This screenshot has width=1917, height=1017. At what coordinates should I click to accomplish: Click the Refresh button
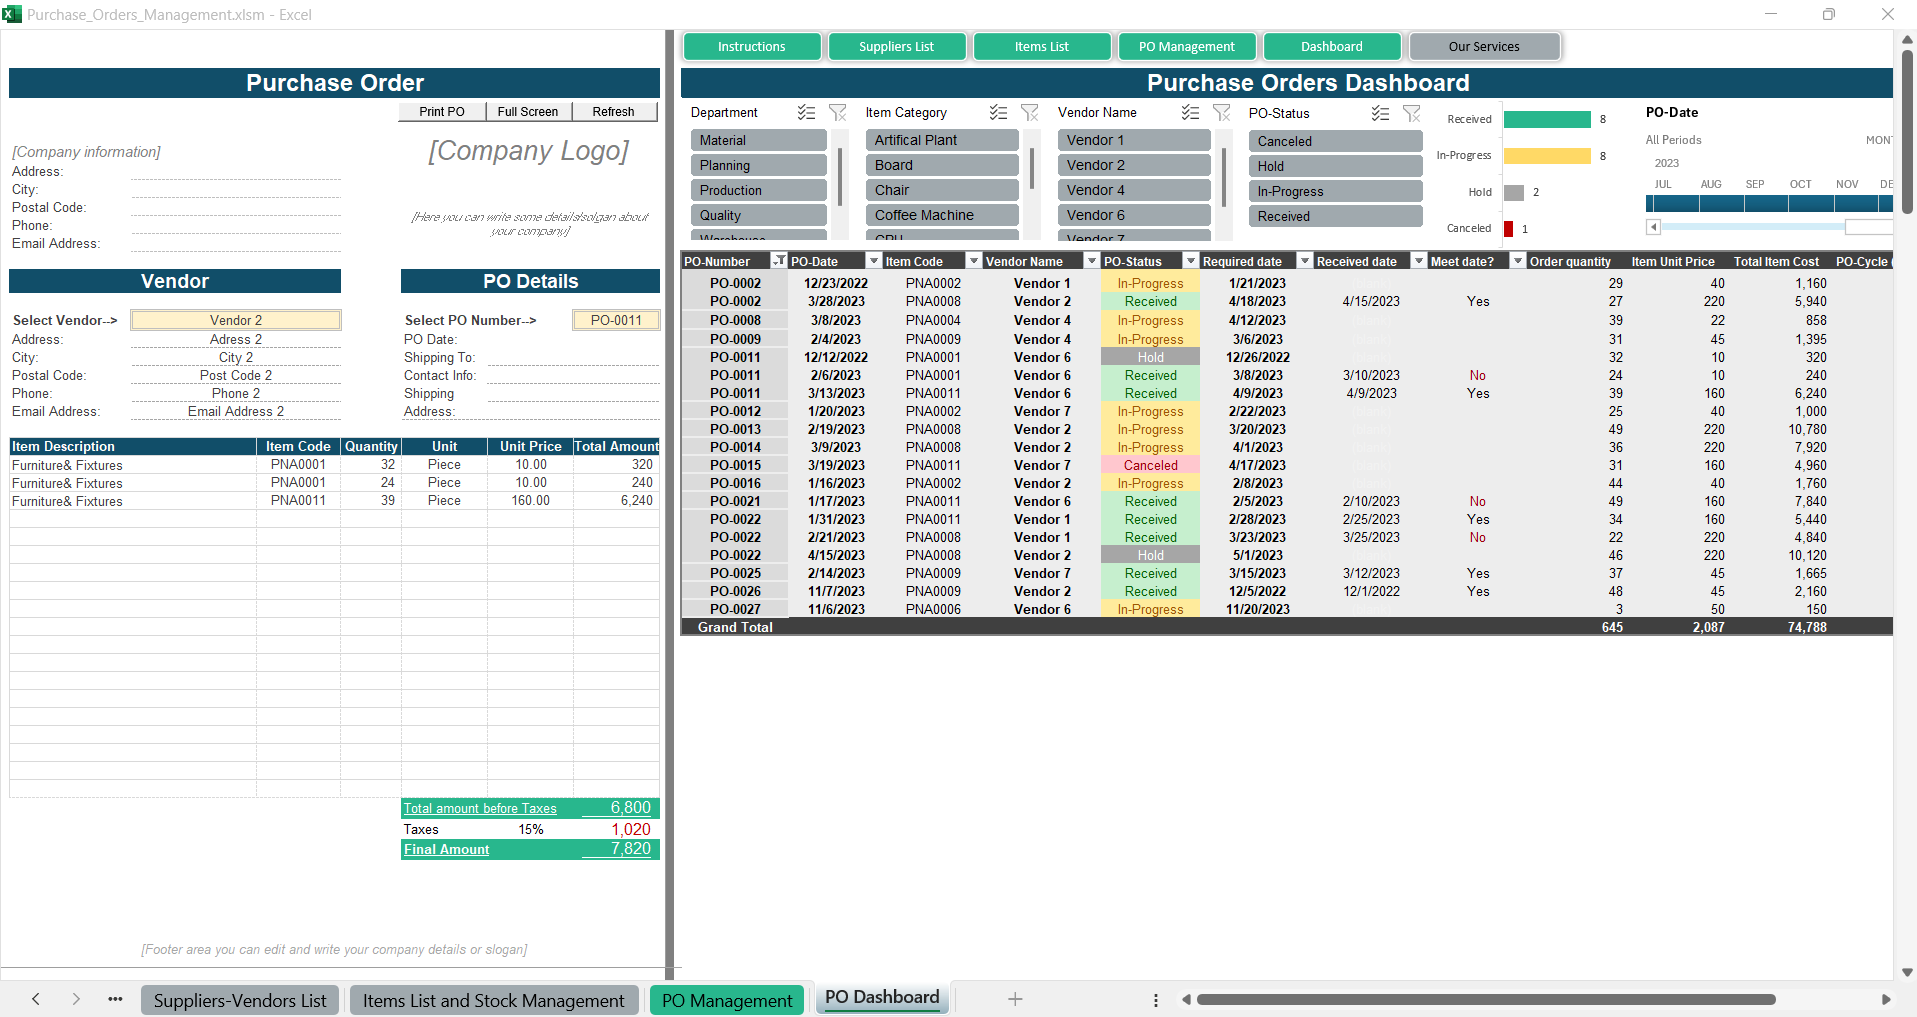(613, 112)
